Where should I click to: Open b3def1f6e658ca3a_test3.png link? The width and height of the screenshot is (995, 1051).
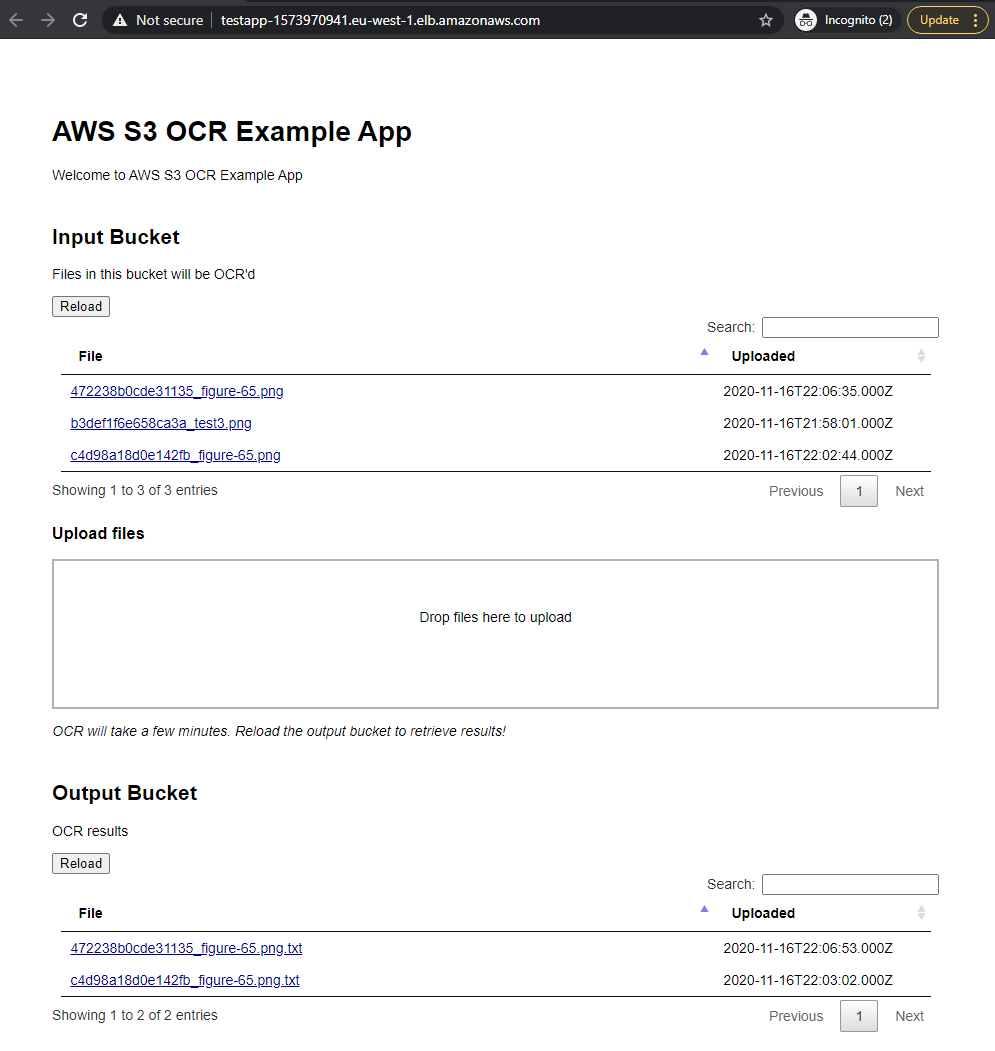[161, 423]
